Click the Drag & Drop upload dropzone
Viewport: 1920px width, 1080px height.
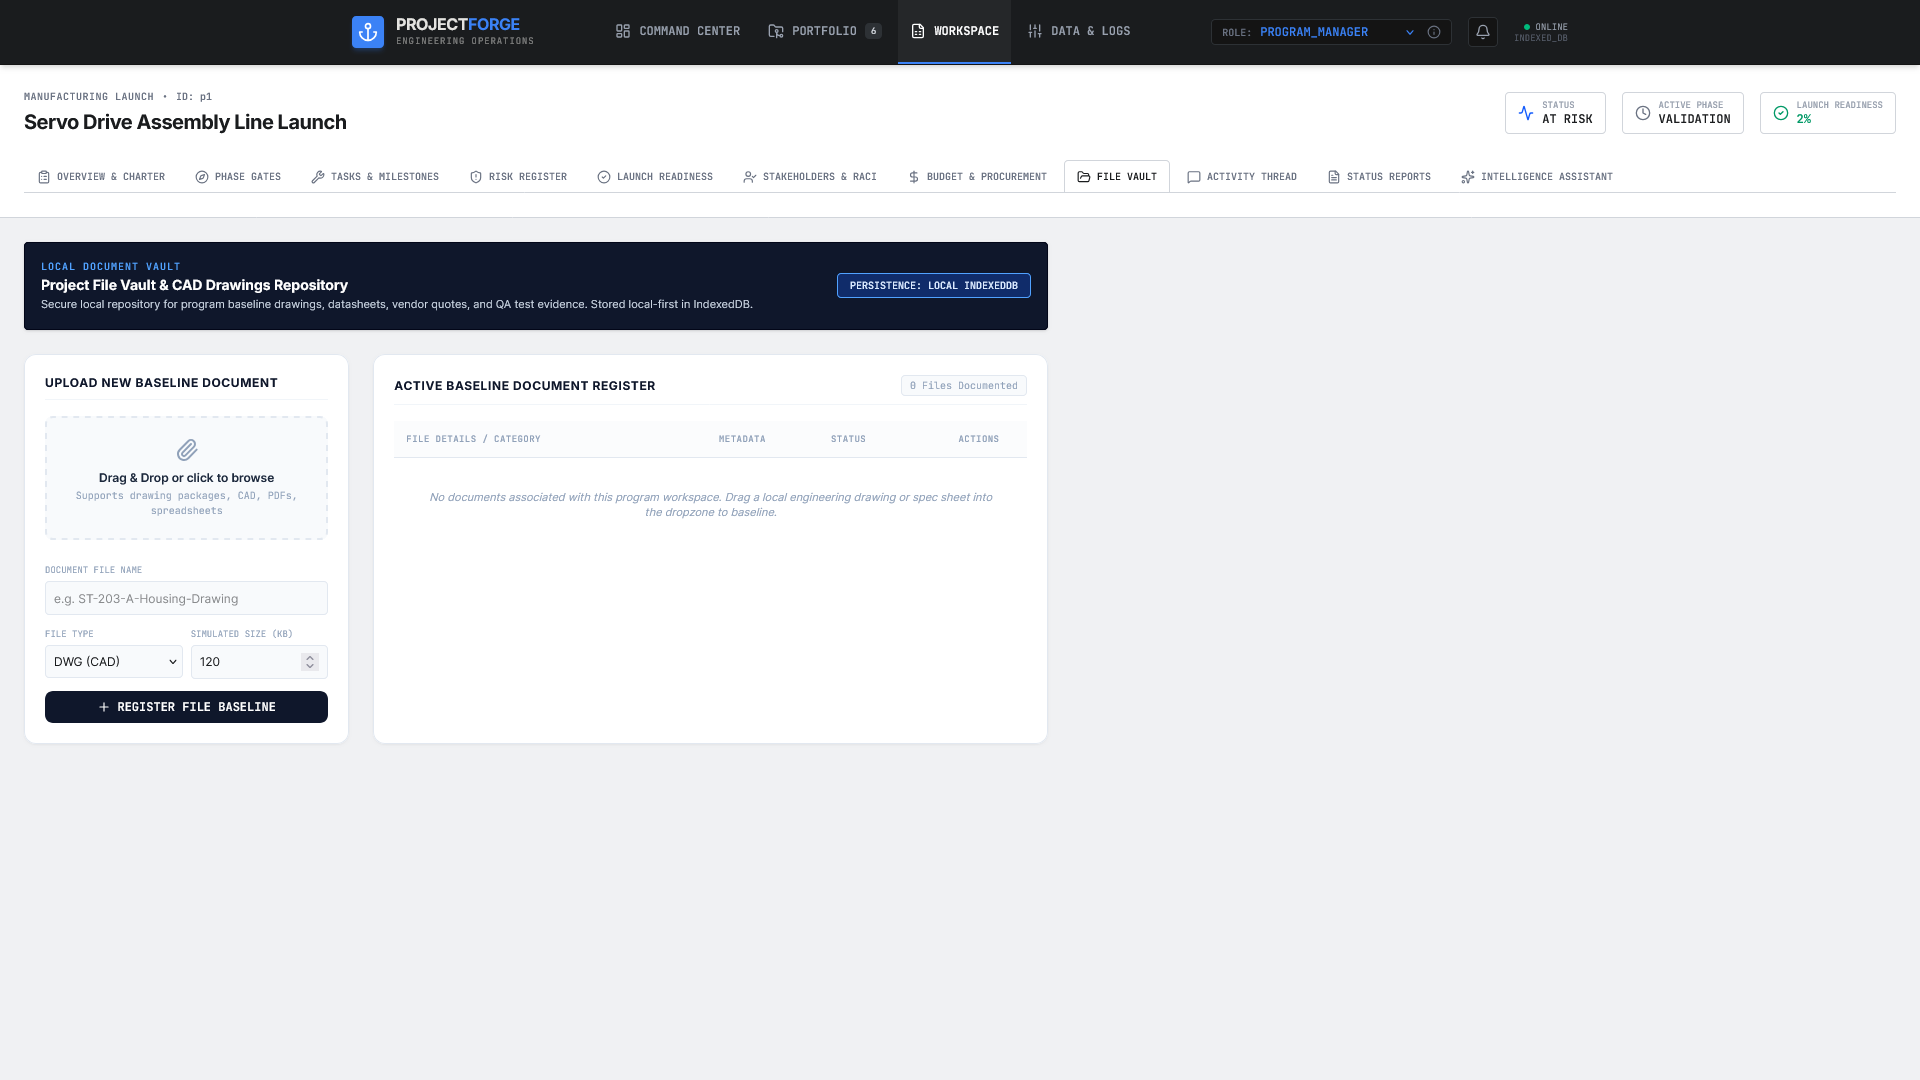[186, 478]
